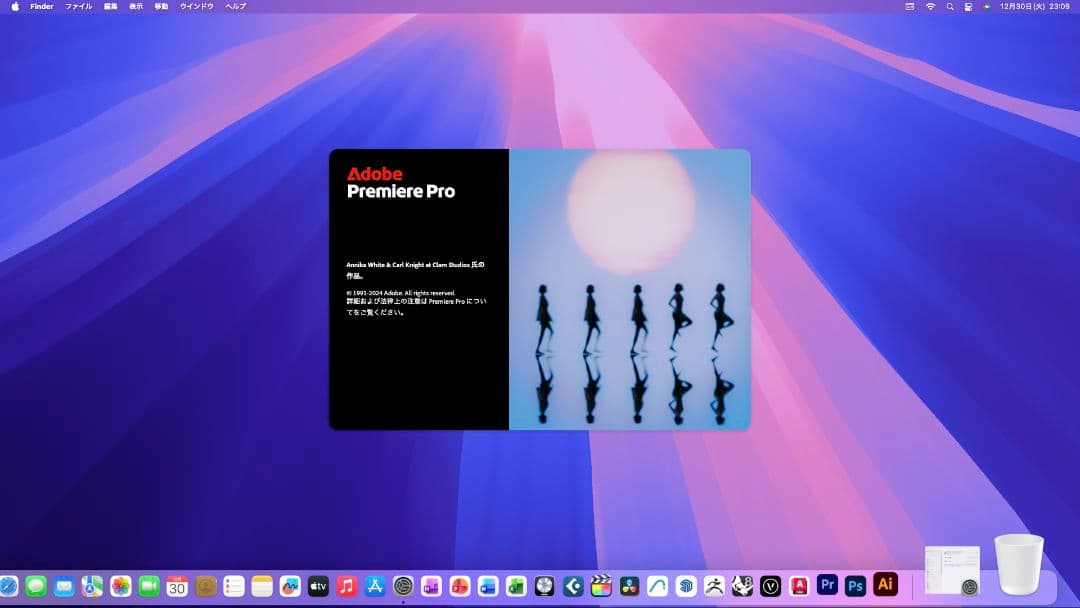Open the App Store from the Dock

pyautogui.click(x=373, y=585)
